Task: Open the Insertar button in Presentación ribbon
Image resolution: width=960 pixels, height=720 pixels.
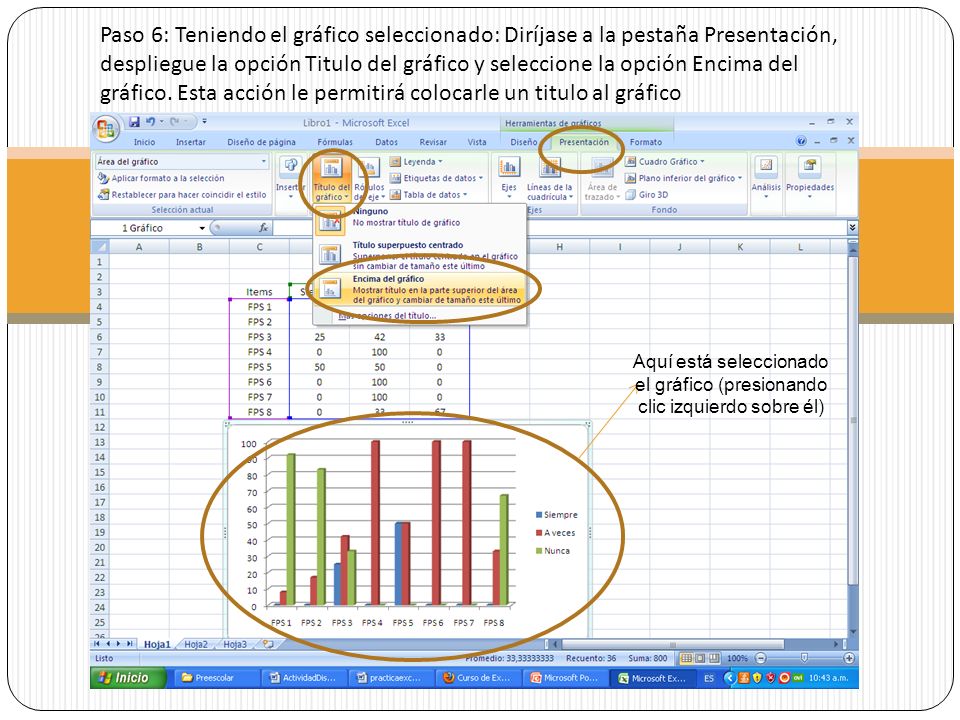Action: (290, 178)
